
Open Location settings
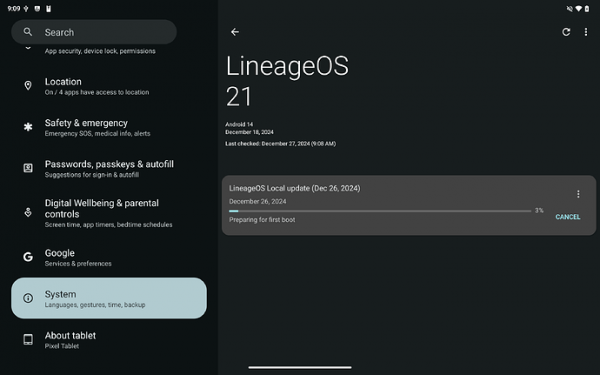pyautogui.click(x=109, y=86)
